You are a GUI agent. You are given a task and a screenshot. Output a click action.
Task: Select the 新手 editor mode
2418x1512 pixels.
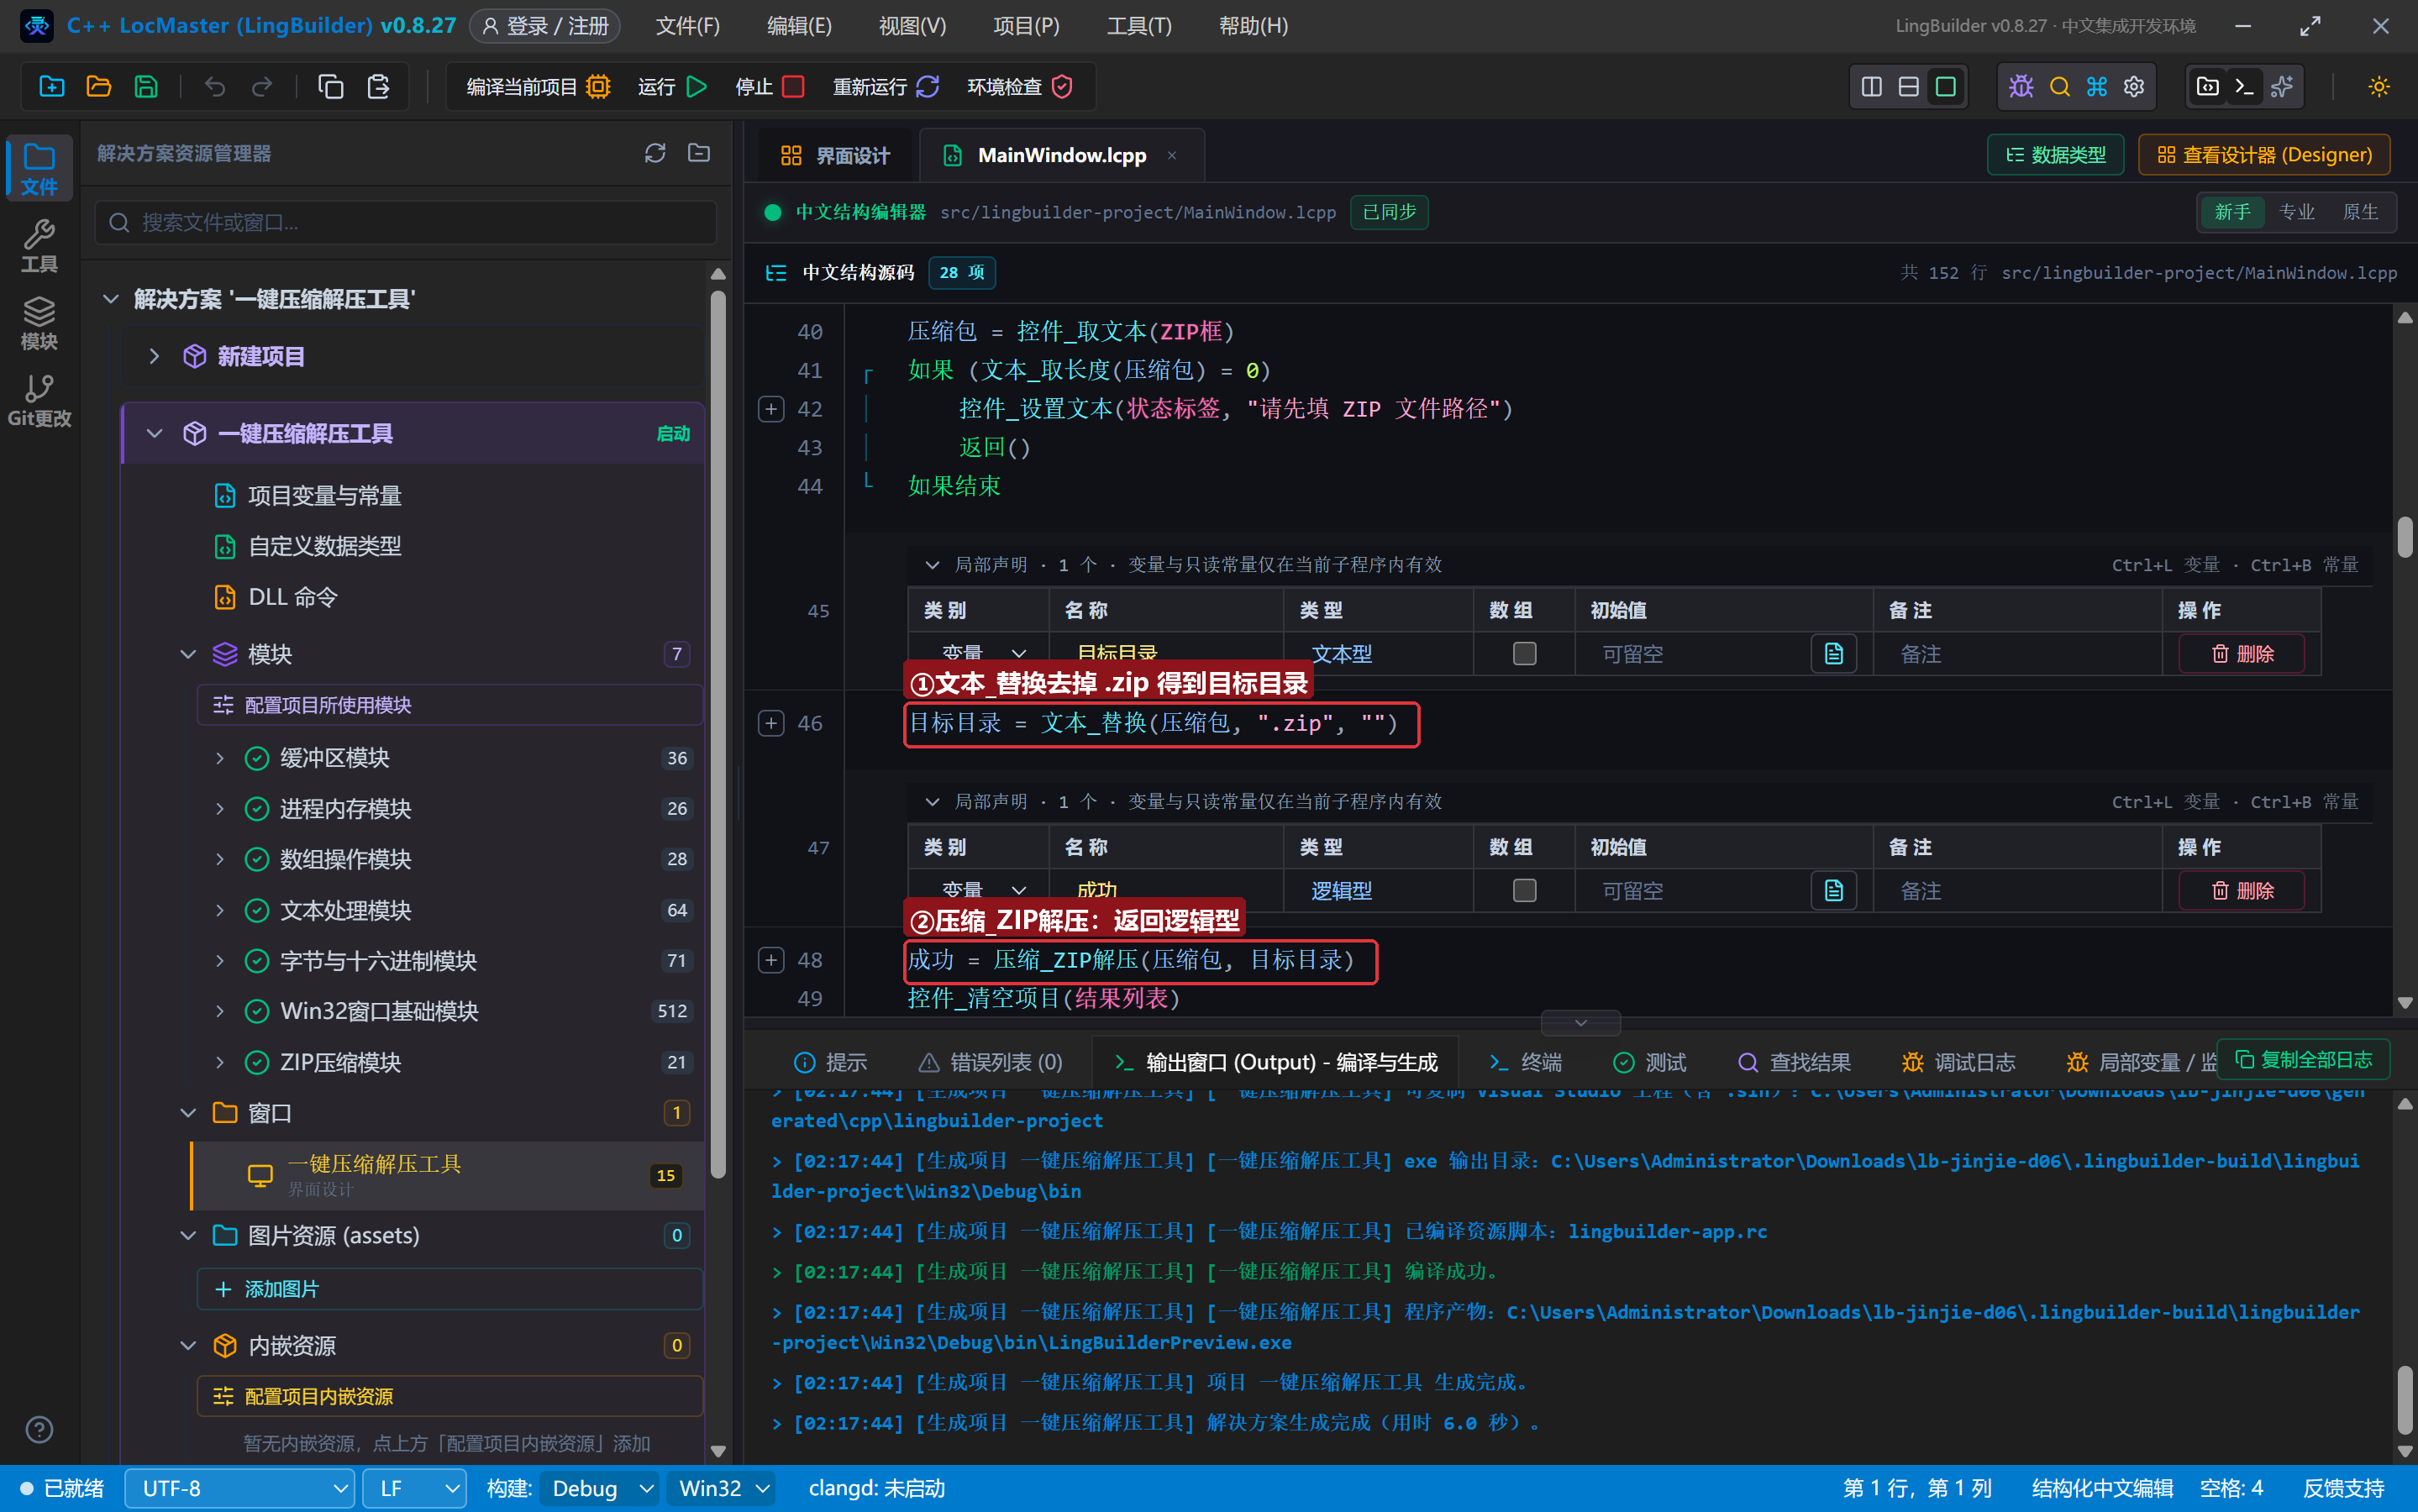coord(2232,212)
